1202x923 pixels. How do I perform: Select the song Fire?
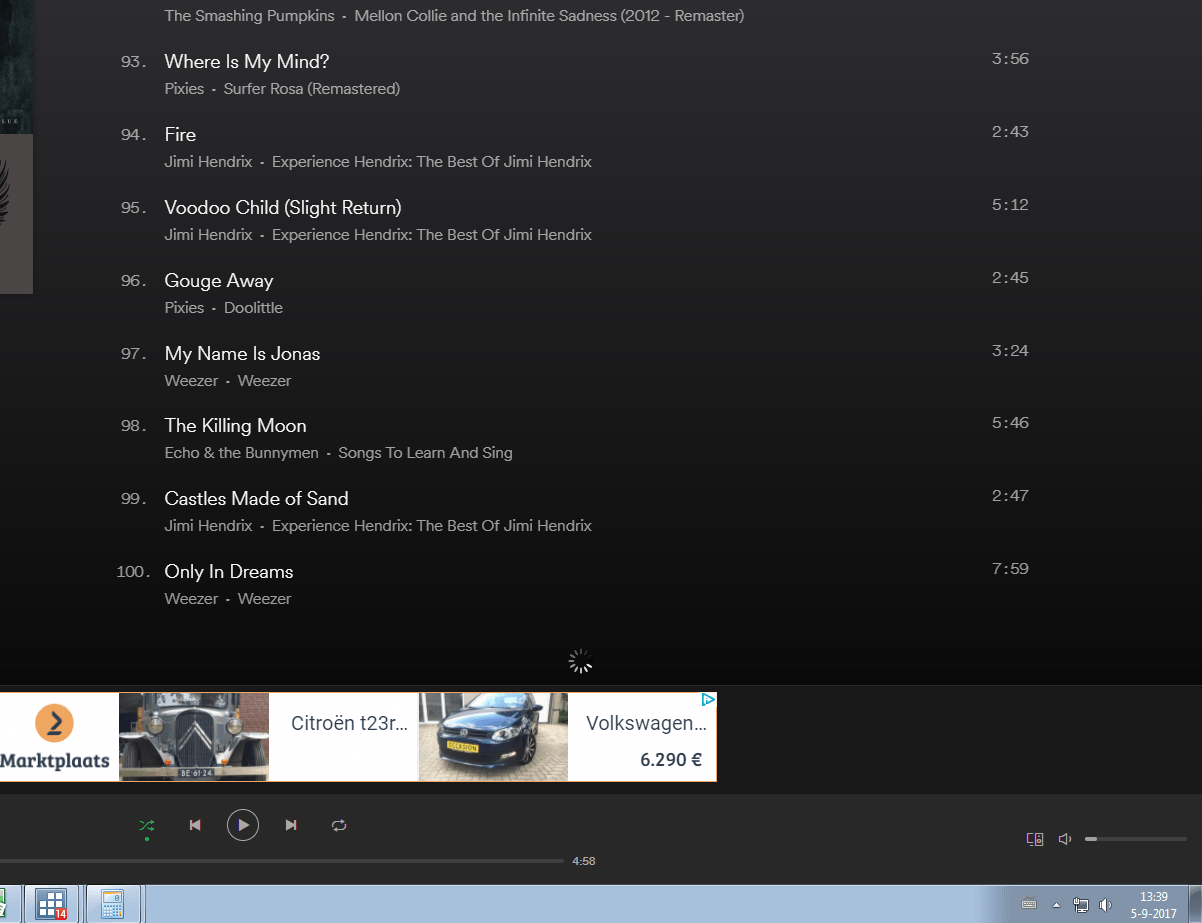[180, 135]
